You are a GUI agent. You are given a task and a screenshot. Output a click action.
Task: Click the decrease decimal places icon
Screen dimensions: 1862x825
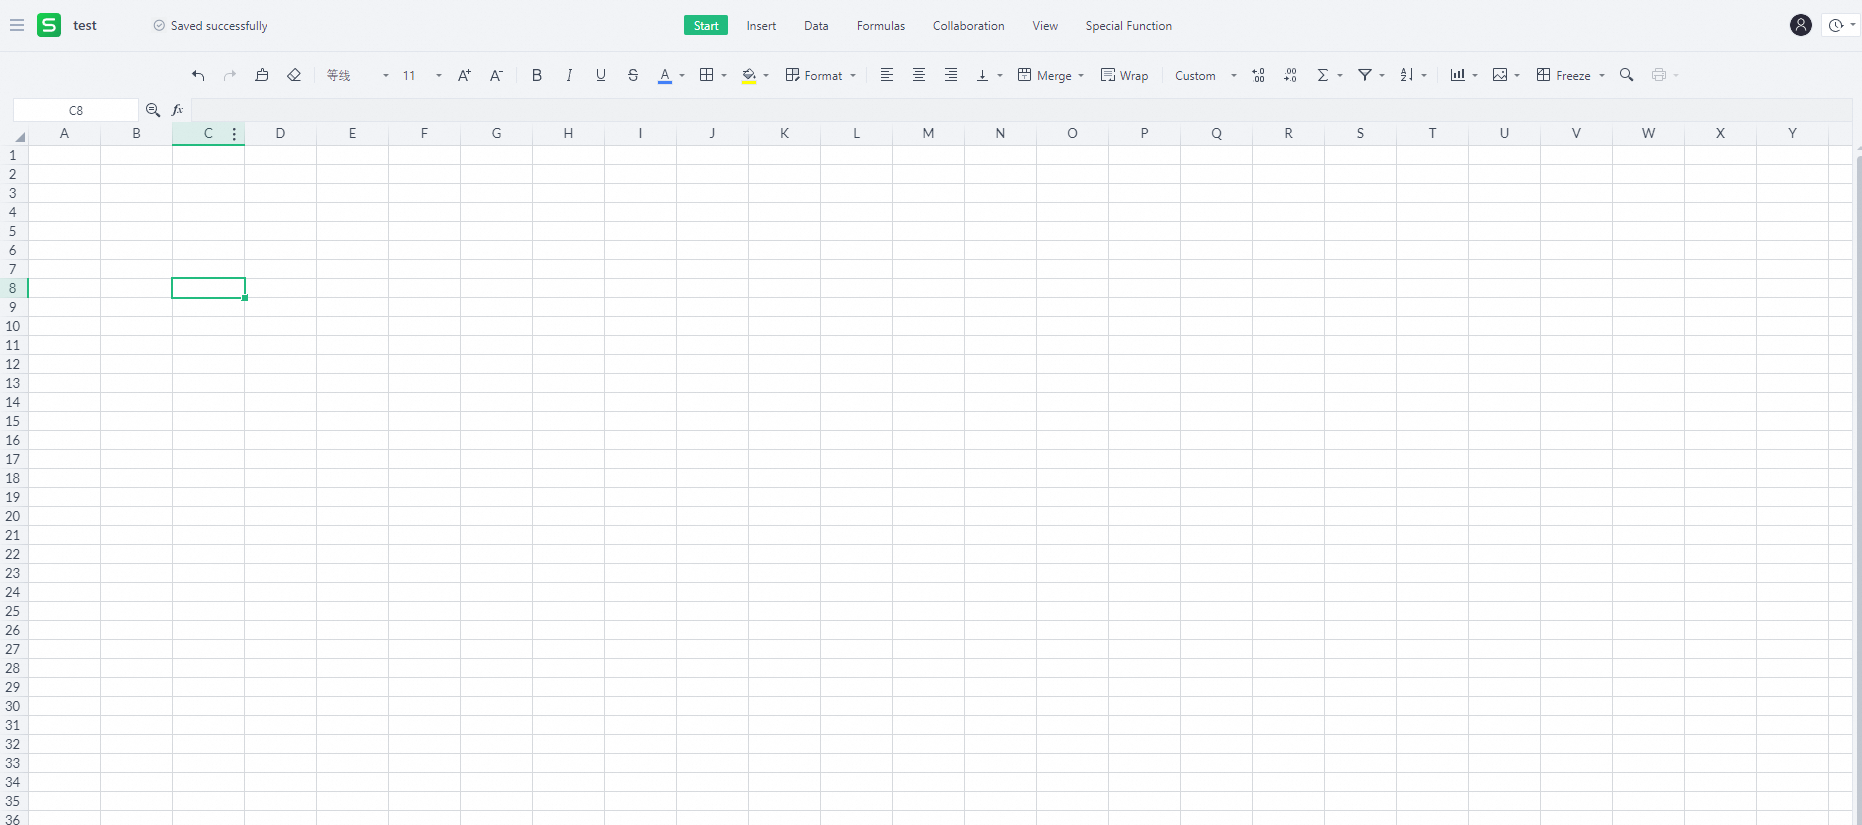point(1291,75)
